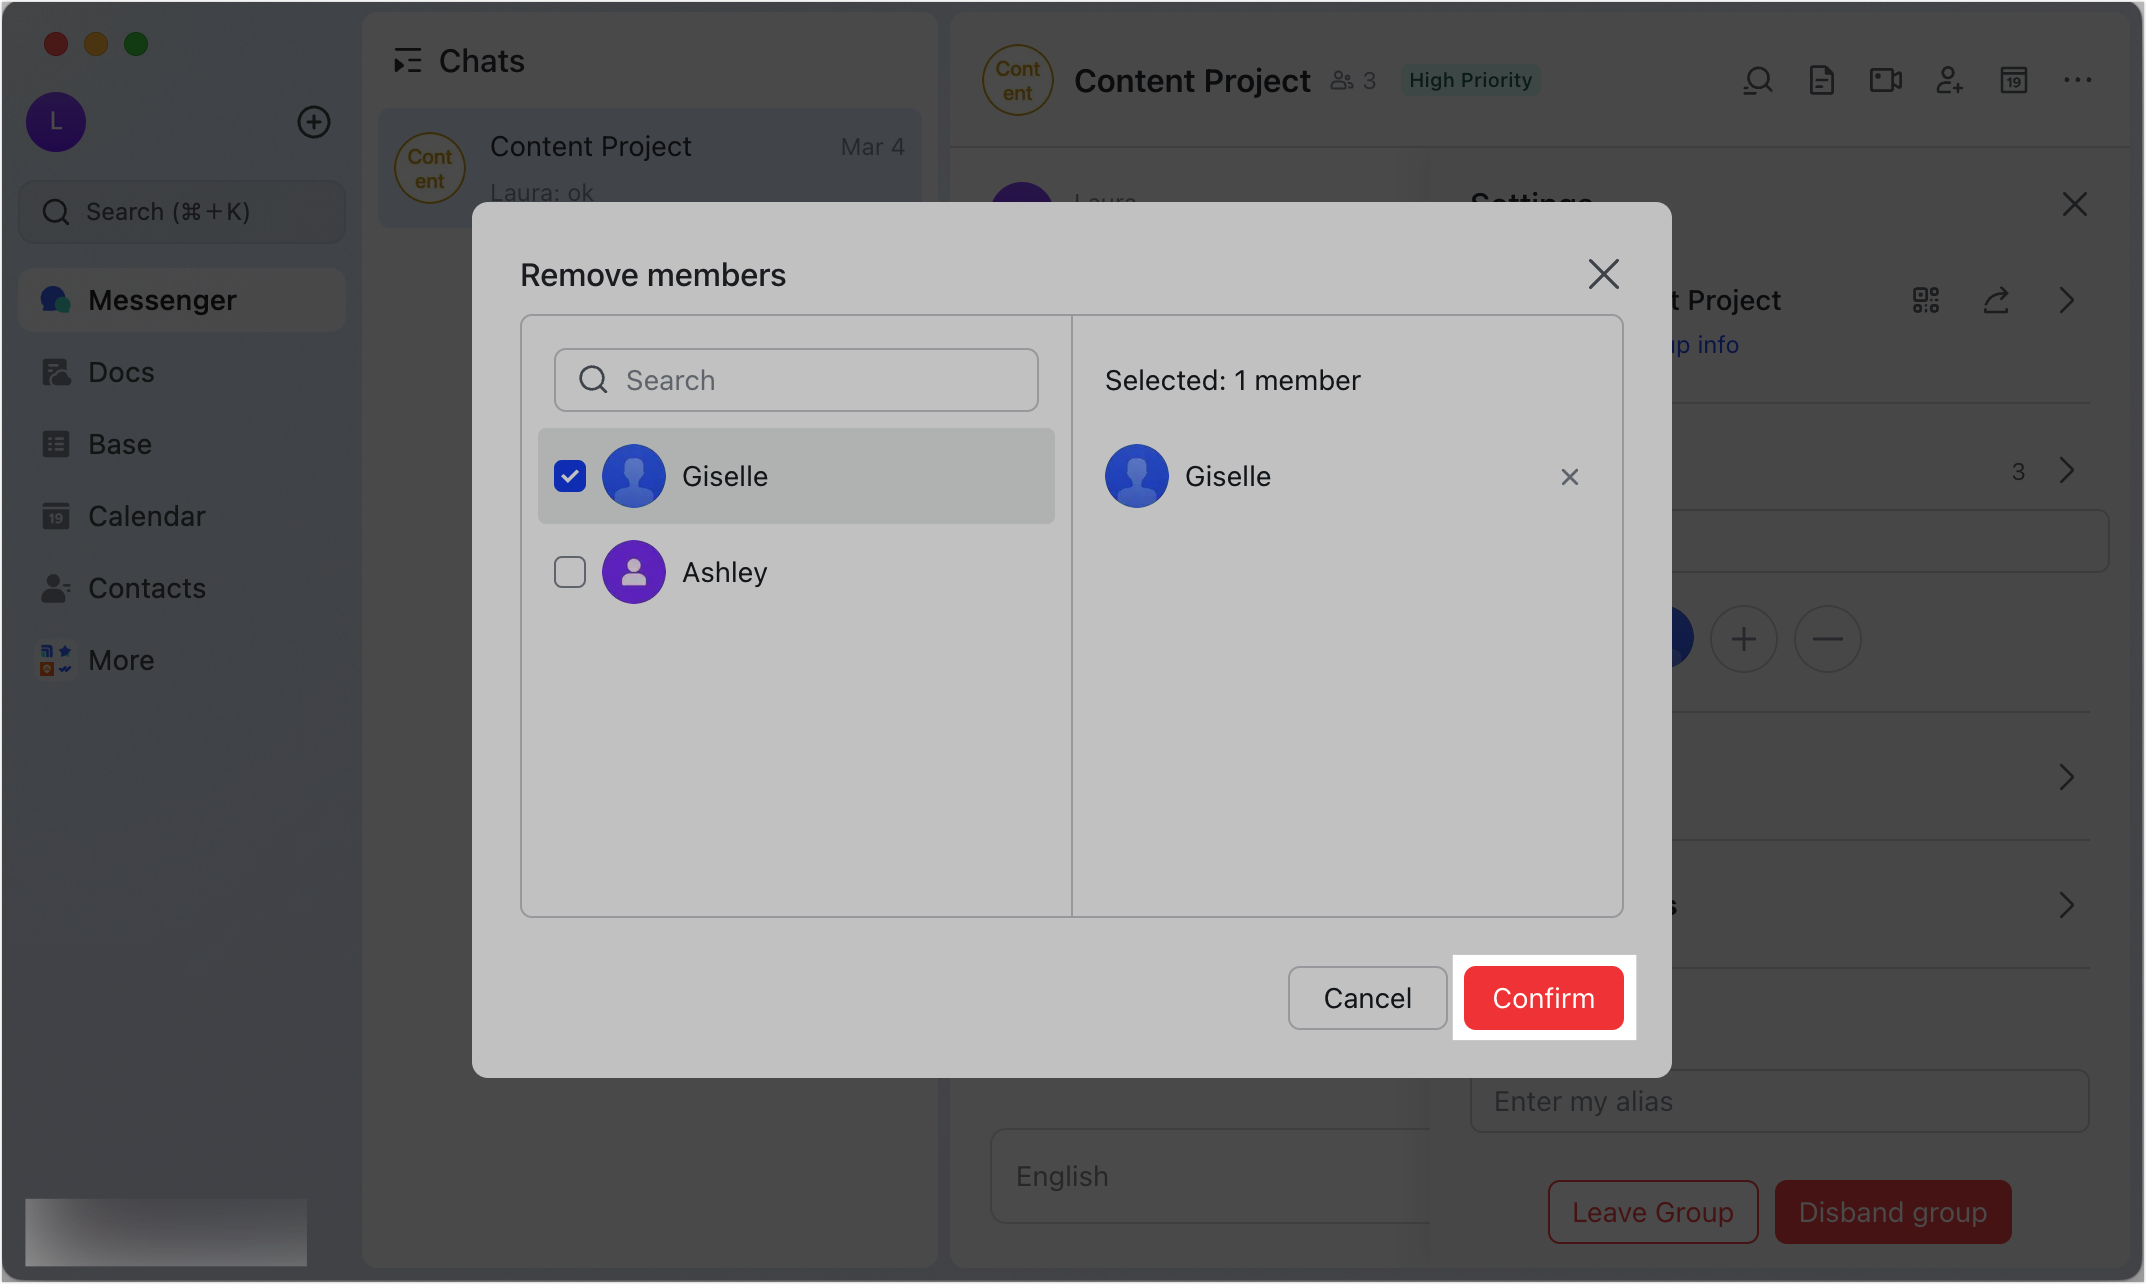Remove Giselle from selected members list
Viewport: 2146px width, 1284px height.
pos(1569,477)
